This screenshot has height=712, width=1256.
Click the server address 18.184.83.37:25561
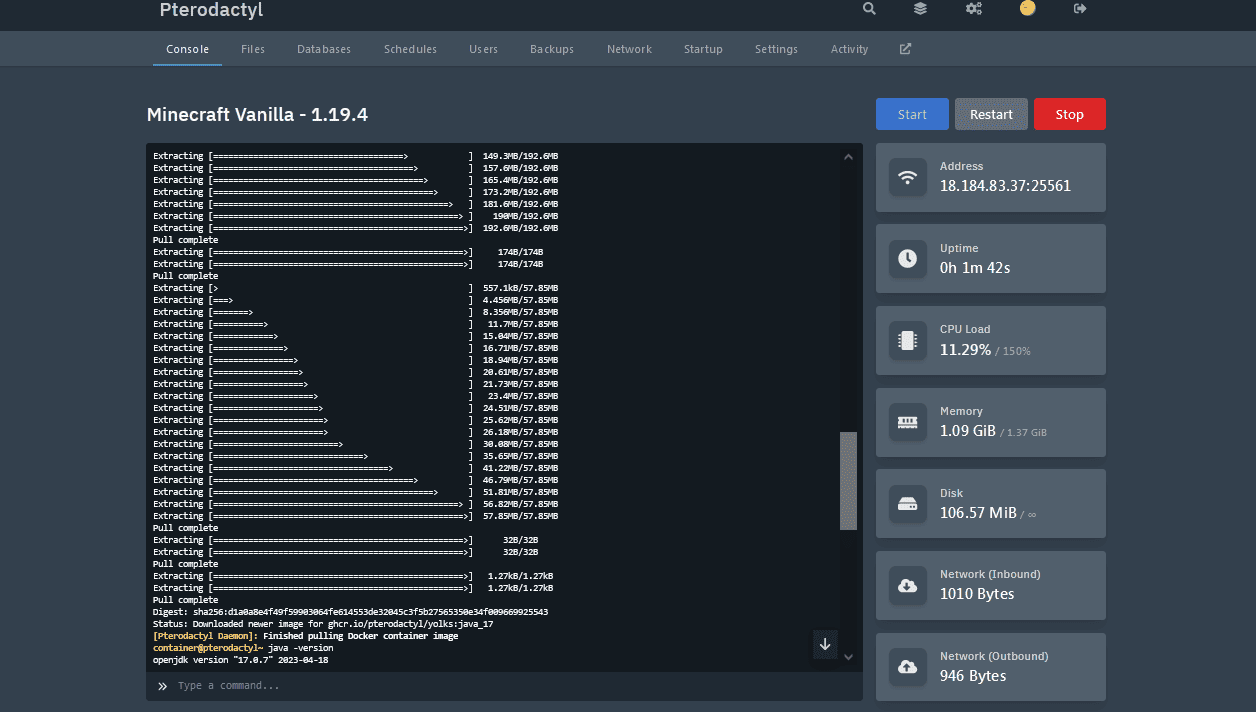tap(1005, 186)
